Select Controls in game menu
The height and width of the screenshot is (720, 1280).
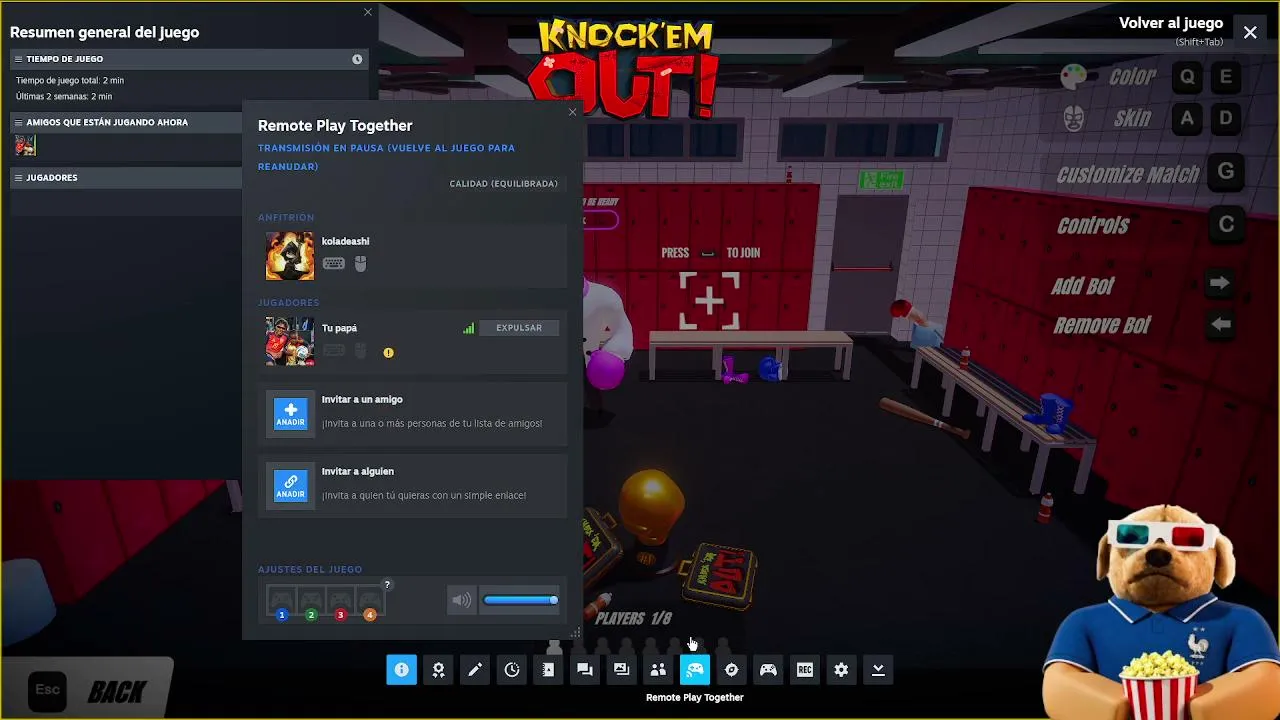1093,225
